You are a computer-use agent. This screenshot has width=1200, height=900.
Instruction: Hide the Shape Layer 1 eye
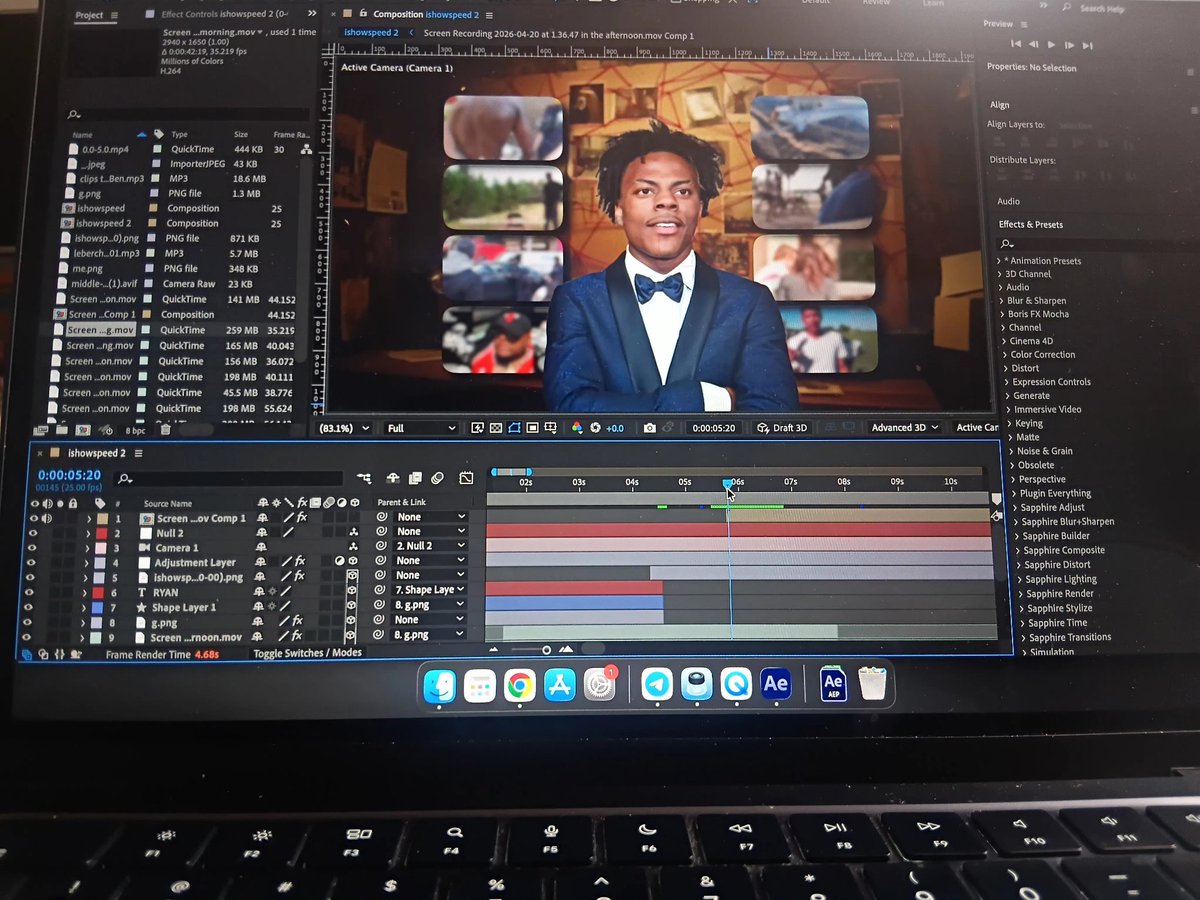coord(29,607)
